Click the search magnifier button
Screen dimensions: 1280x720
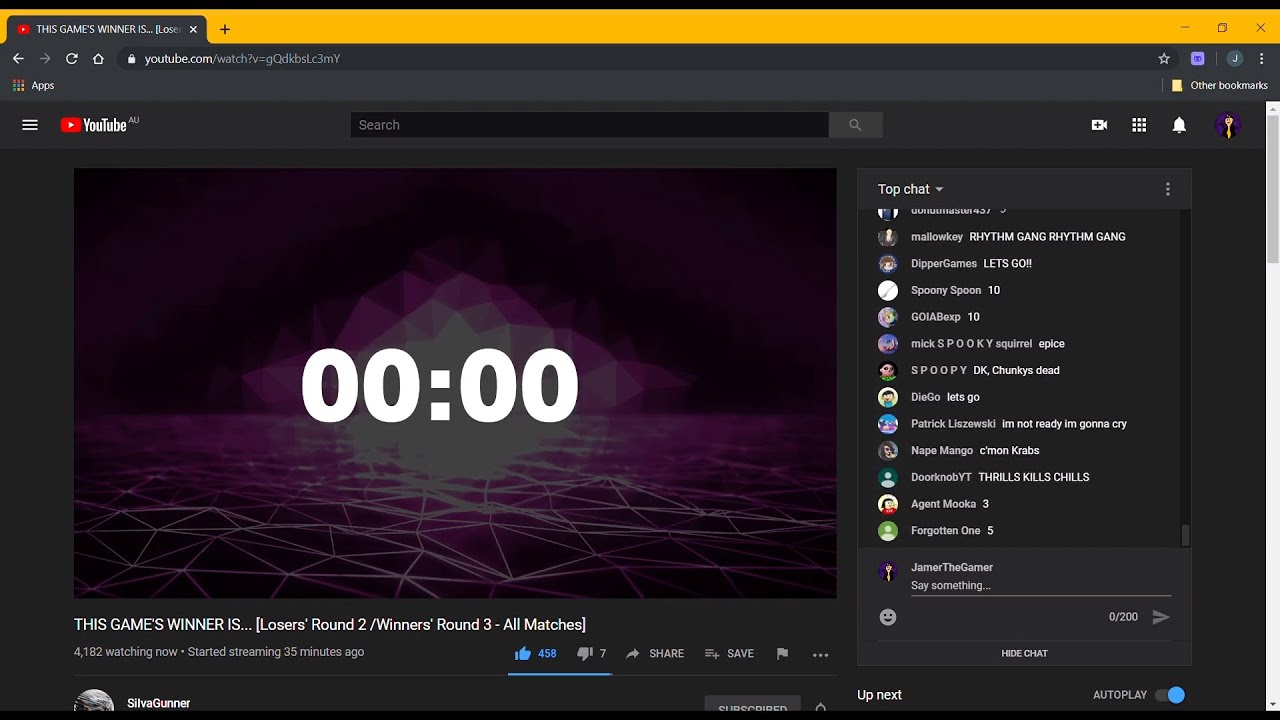[x=855, y=125]
